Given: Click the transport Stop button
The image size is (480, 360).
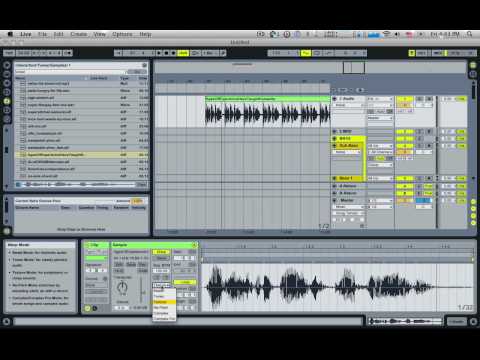Looking at the screenshot, I should 166,53.
